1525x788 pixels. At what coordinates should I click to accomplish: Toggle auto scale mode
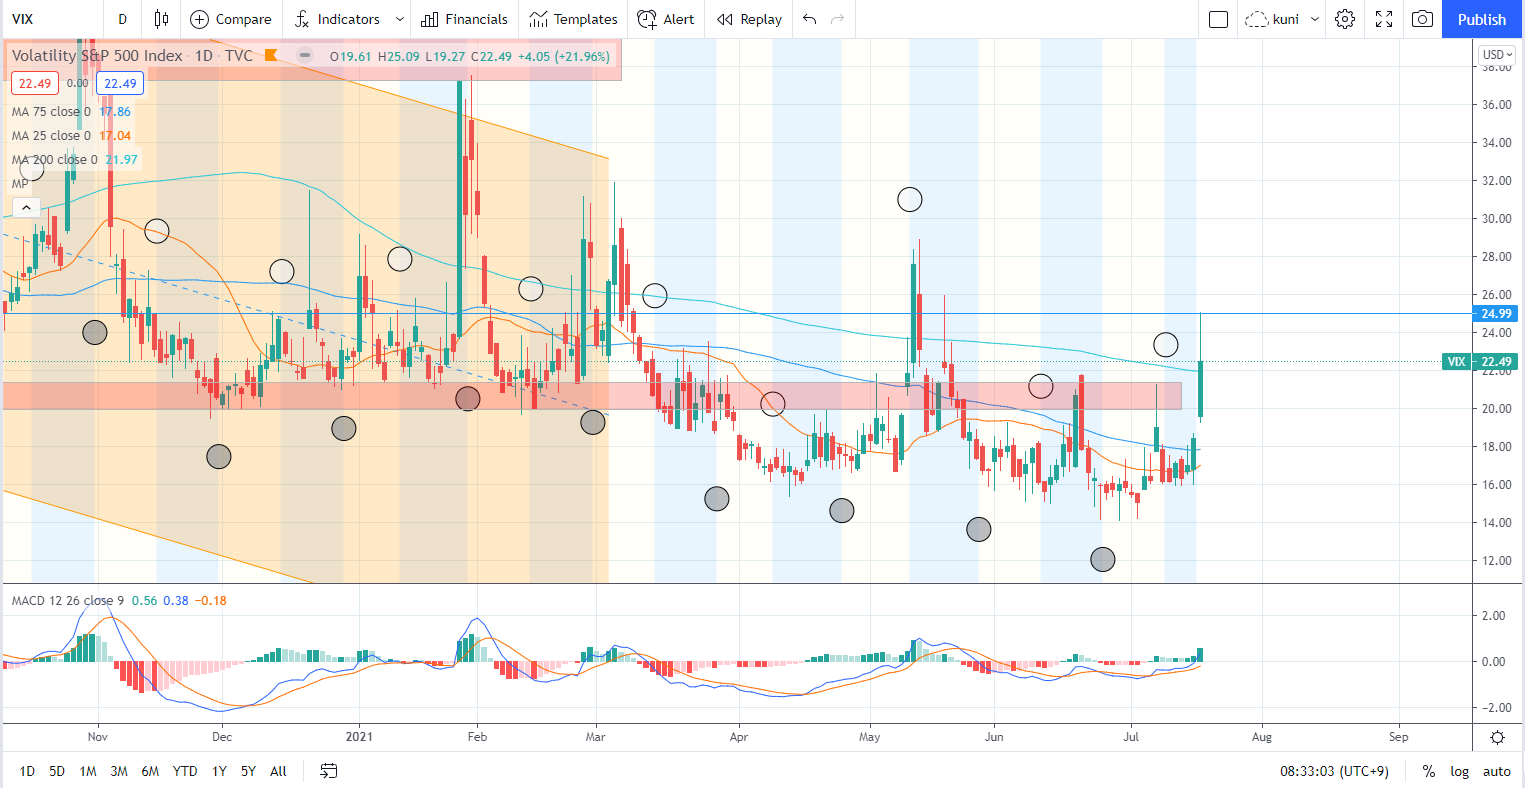1496,771
